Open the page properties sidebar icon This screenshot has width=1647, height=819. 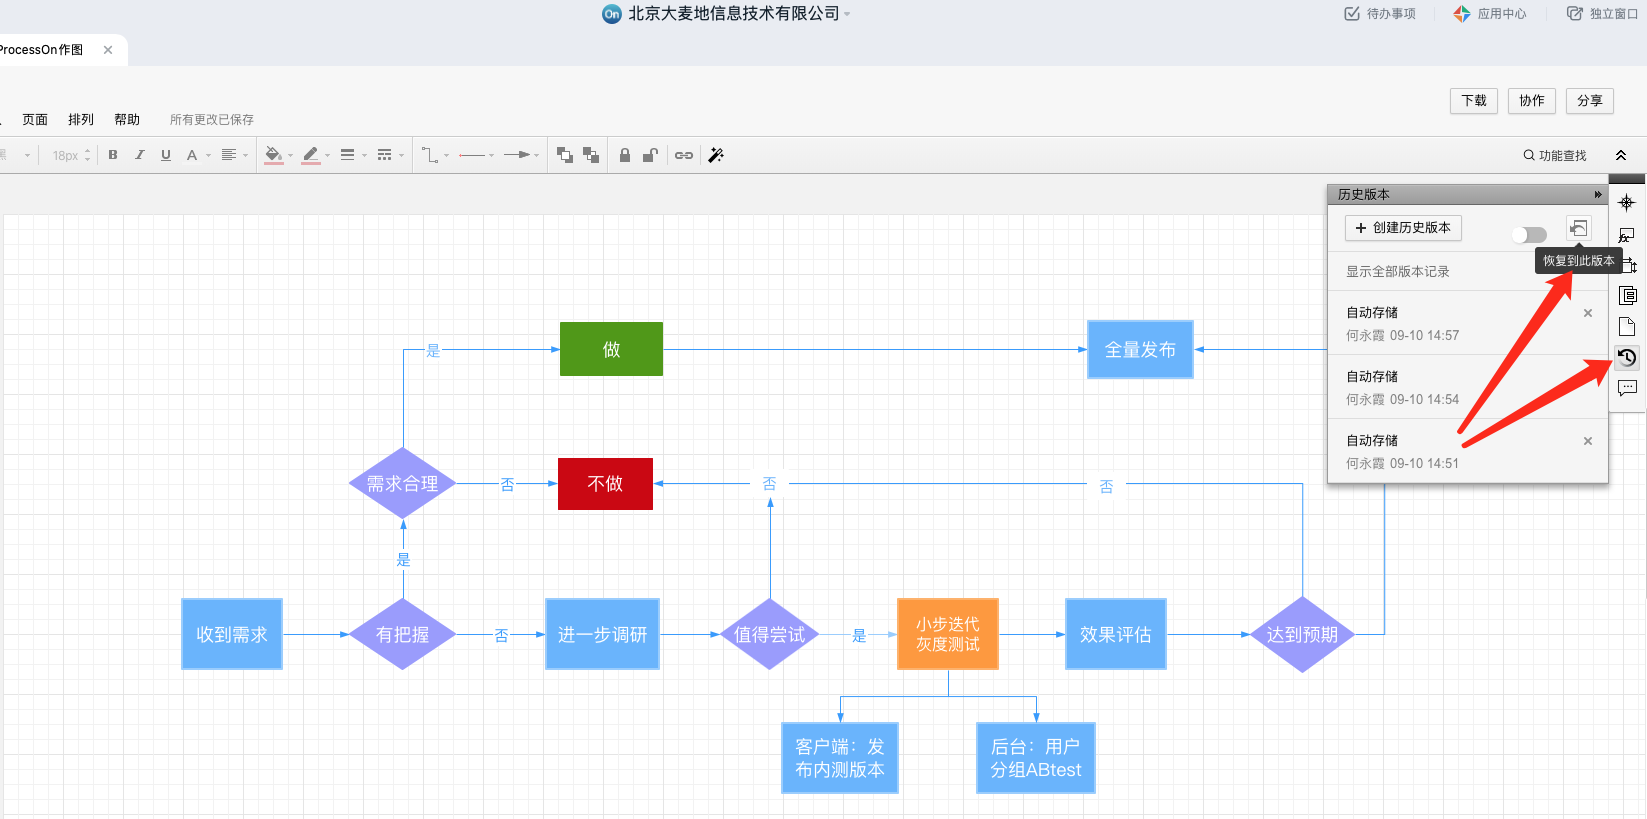(x=1627, y=326)
